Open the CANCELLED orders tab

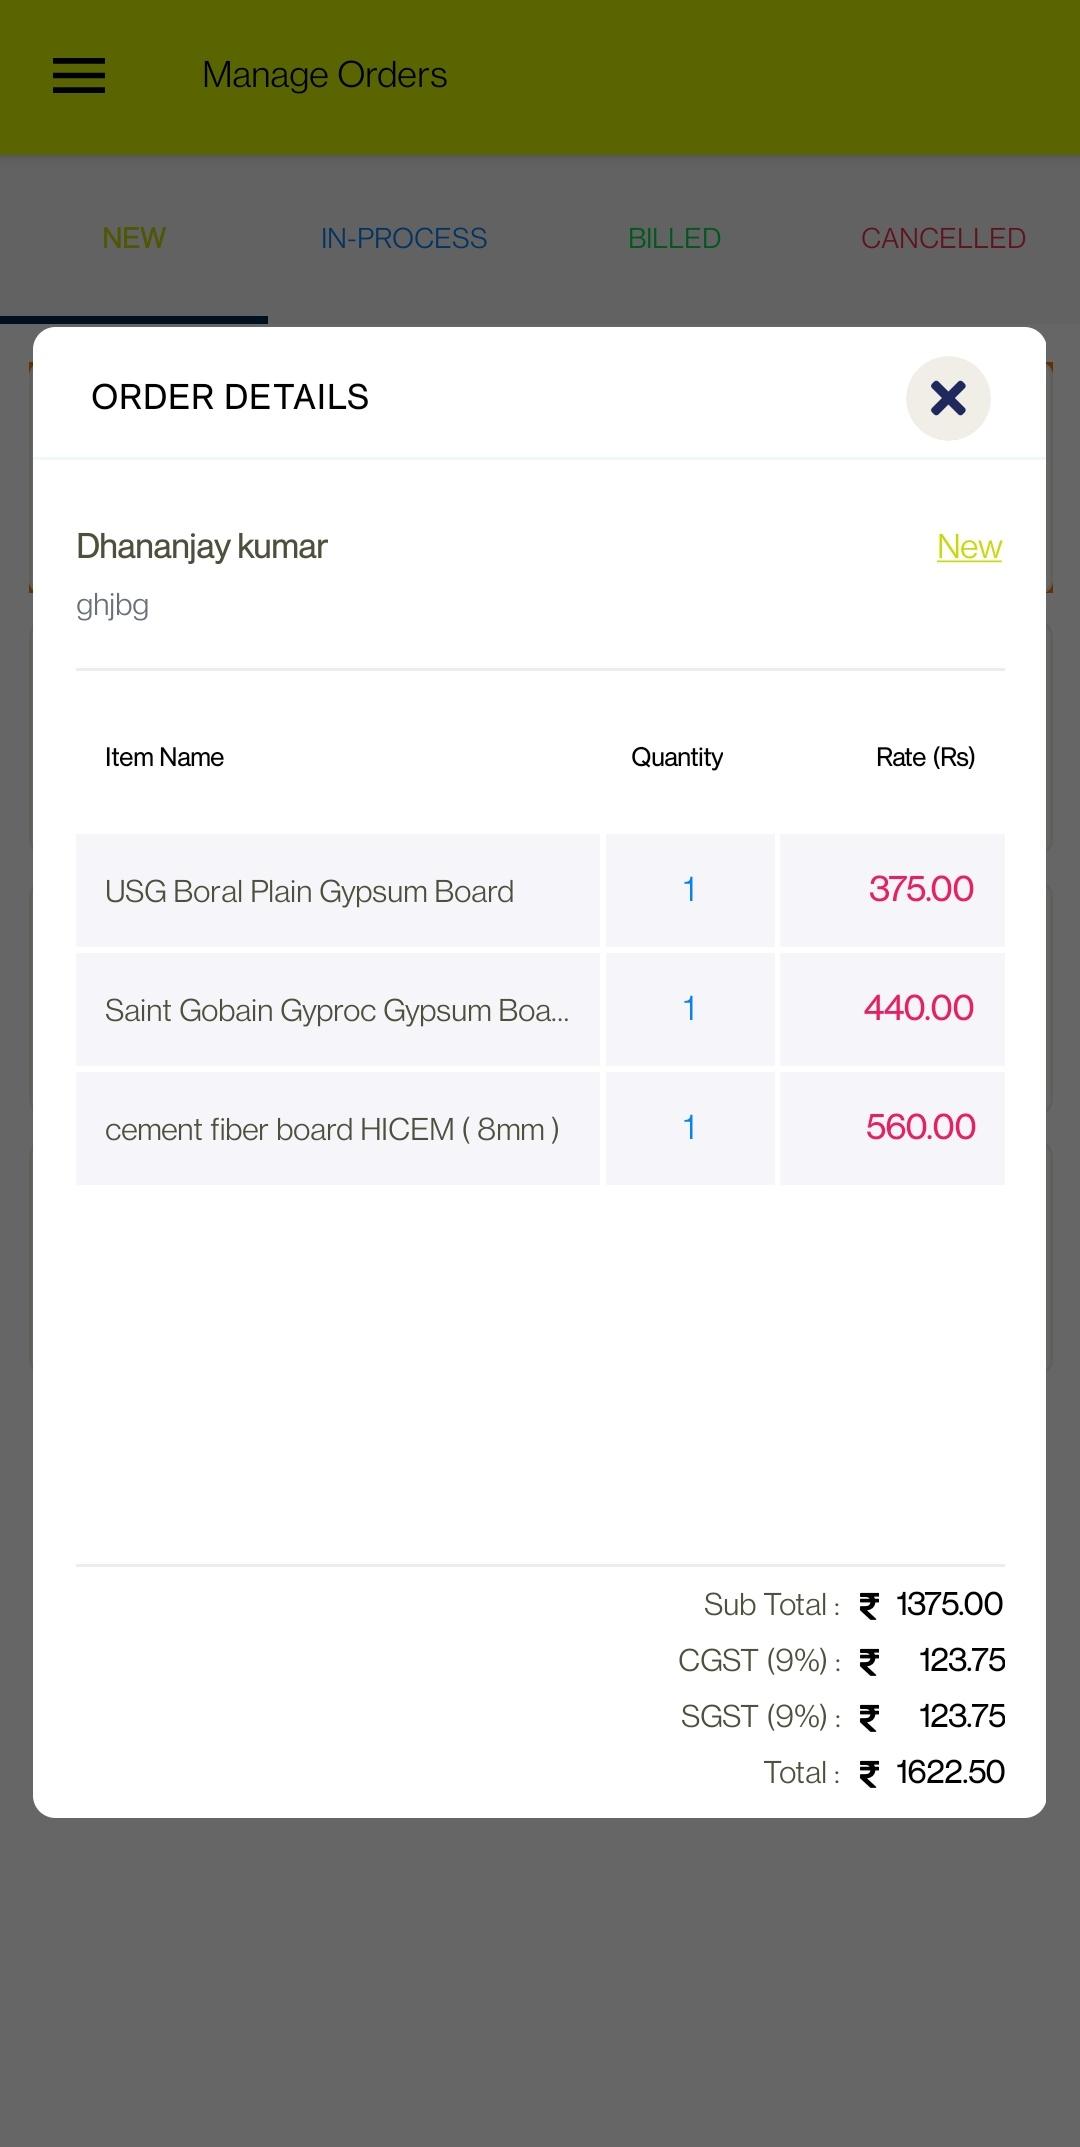[943, 238]
